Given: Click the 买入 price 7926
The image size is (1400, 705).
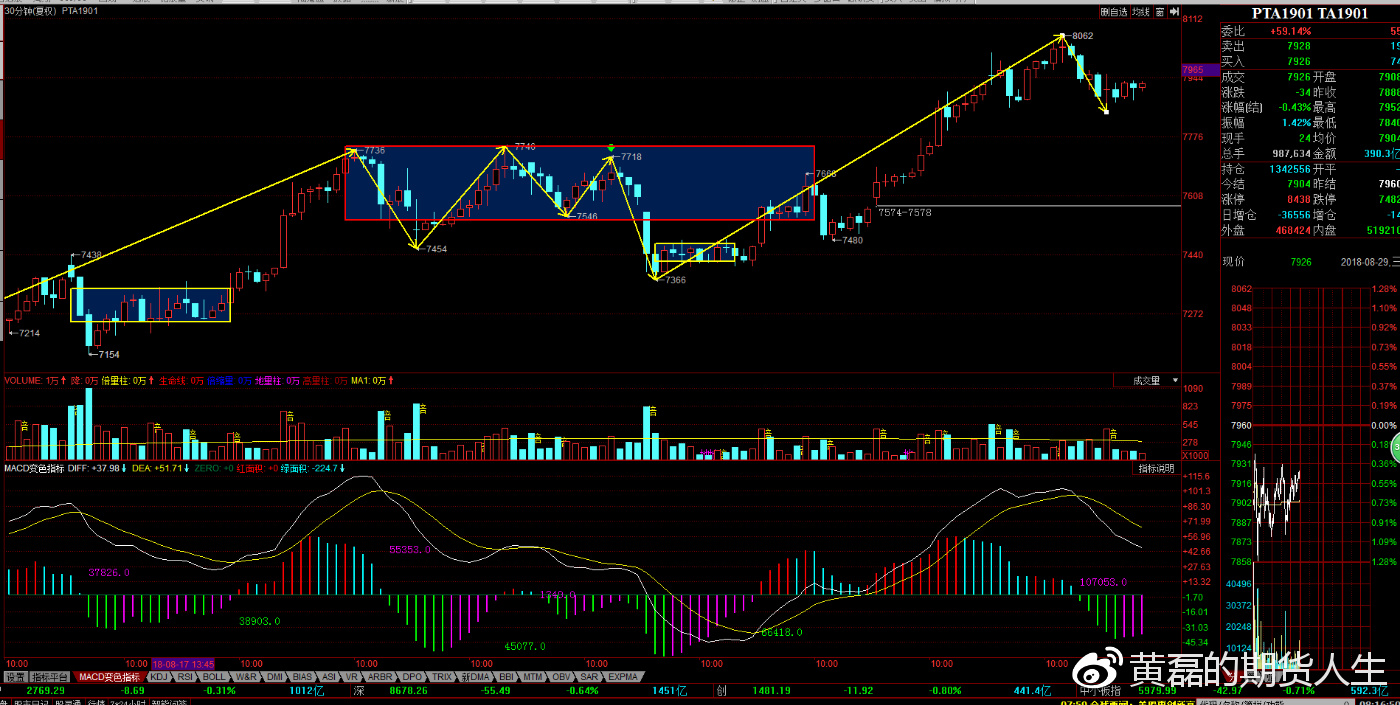Looking at the screenshot, I should [1299, 61].
